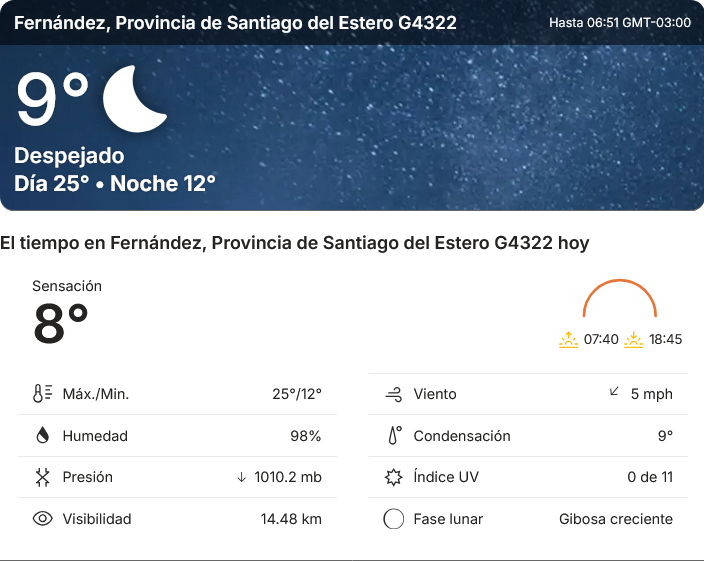Click the Gibosa creciente moon phase value
704x561 pixels.
(x=615, y=519)
